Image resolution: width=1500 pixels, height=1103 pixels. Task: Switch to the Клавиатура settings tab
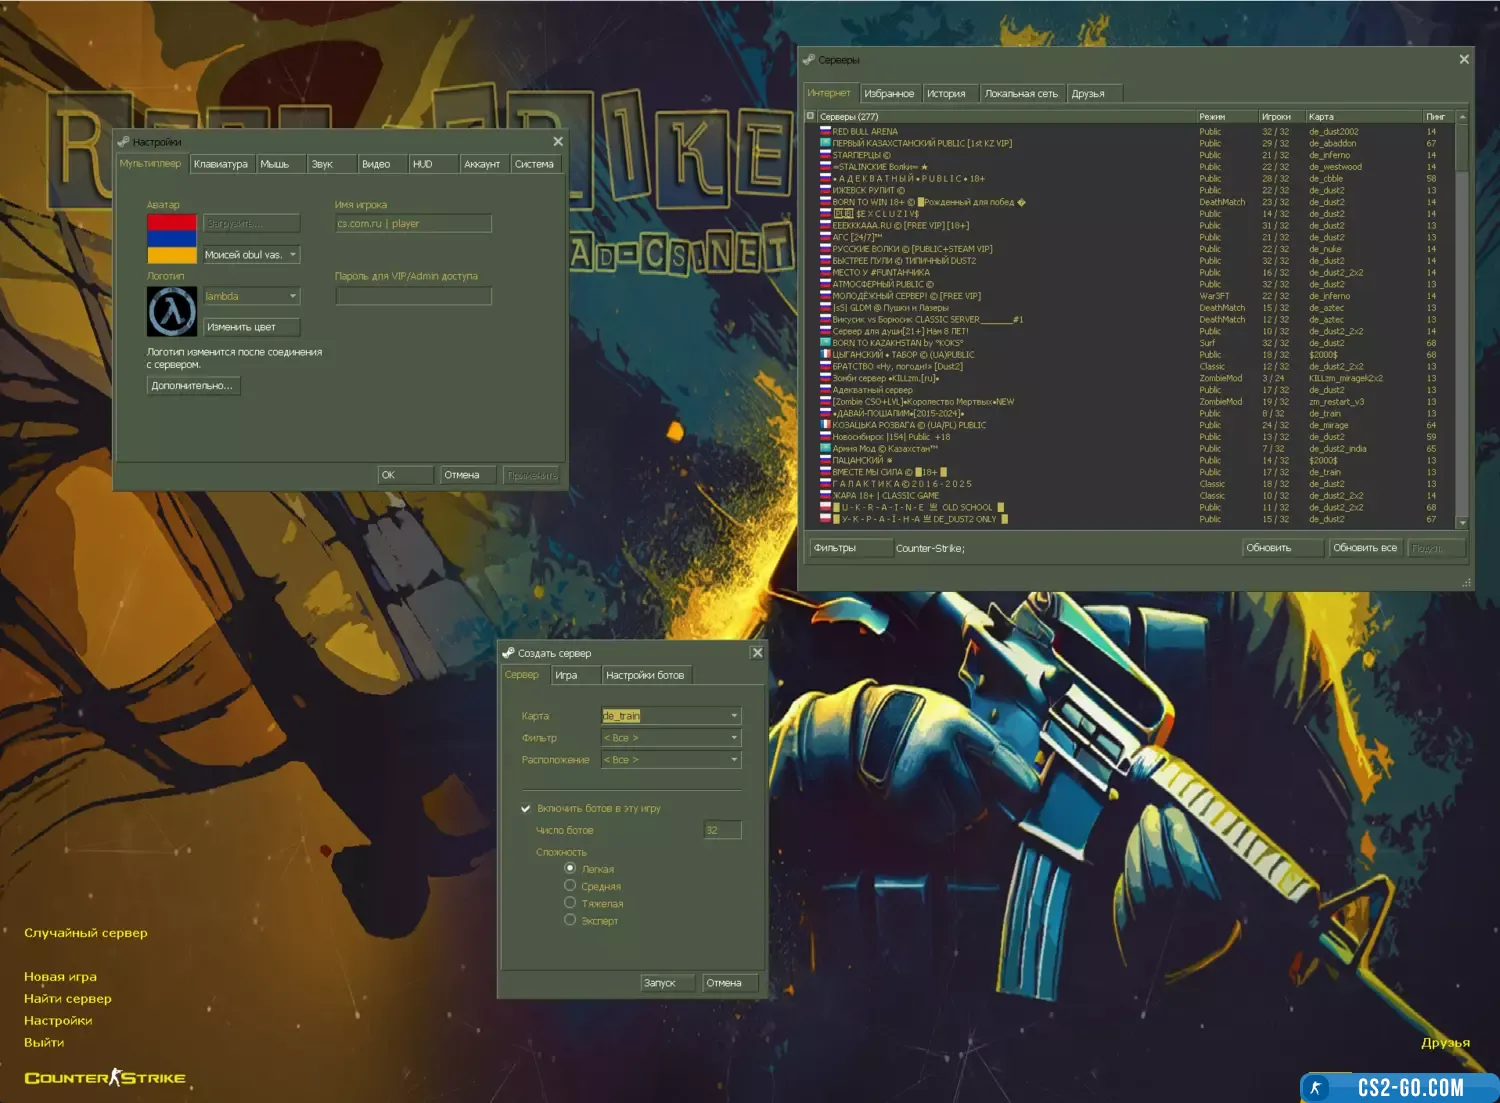click(221, 164)
